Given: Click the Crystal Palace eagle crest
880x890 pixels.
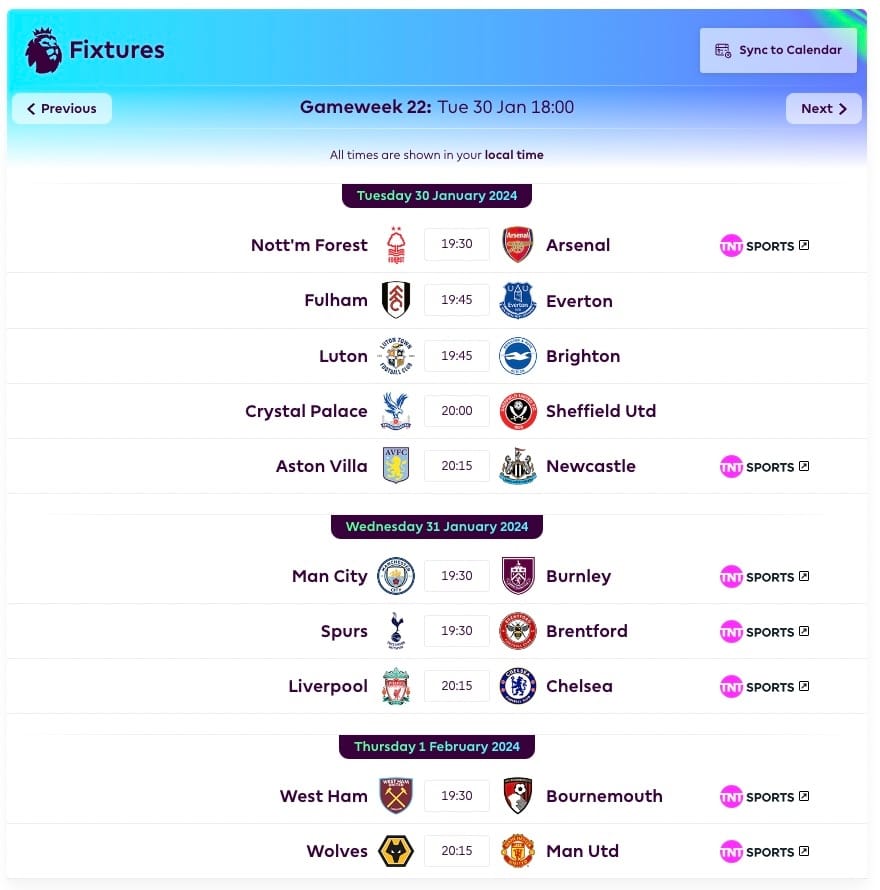Looking at the screenshot, I should 396,411.
